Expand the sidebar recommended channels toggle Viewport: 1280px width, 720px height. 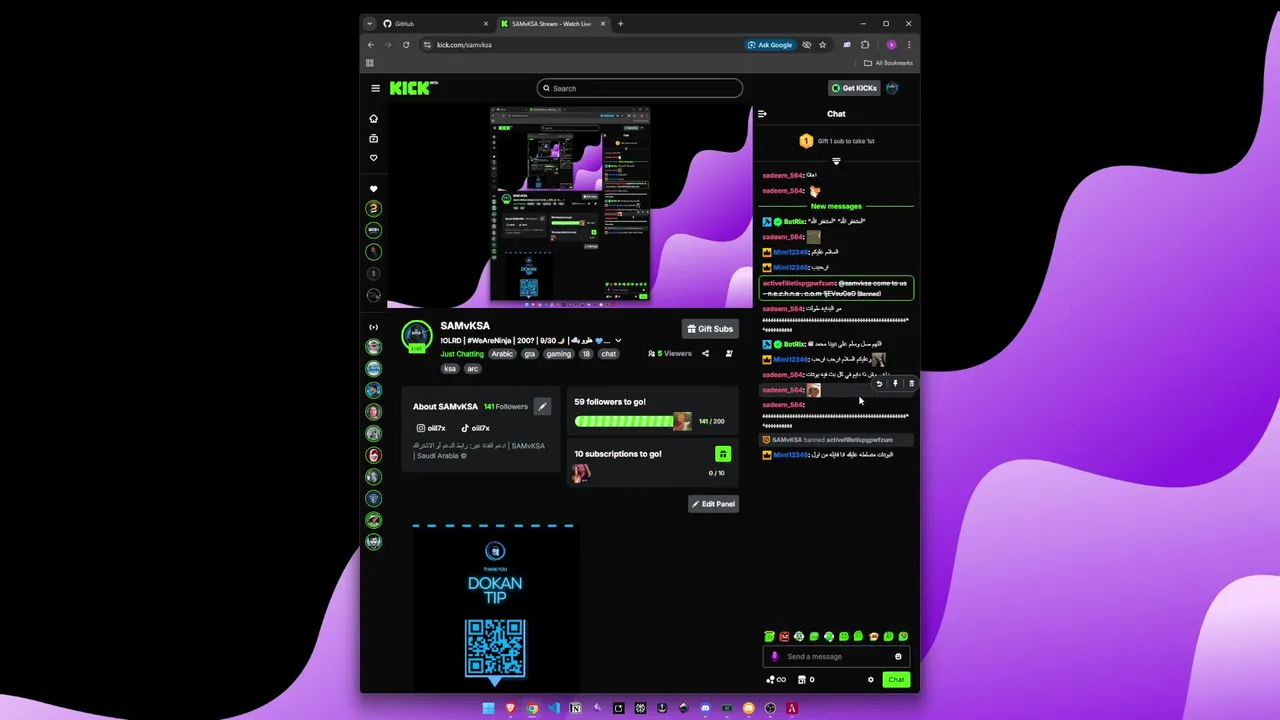click(x=374, y=327)
